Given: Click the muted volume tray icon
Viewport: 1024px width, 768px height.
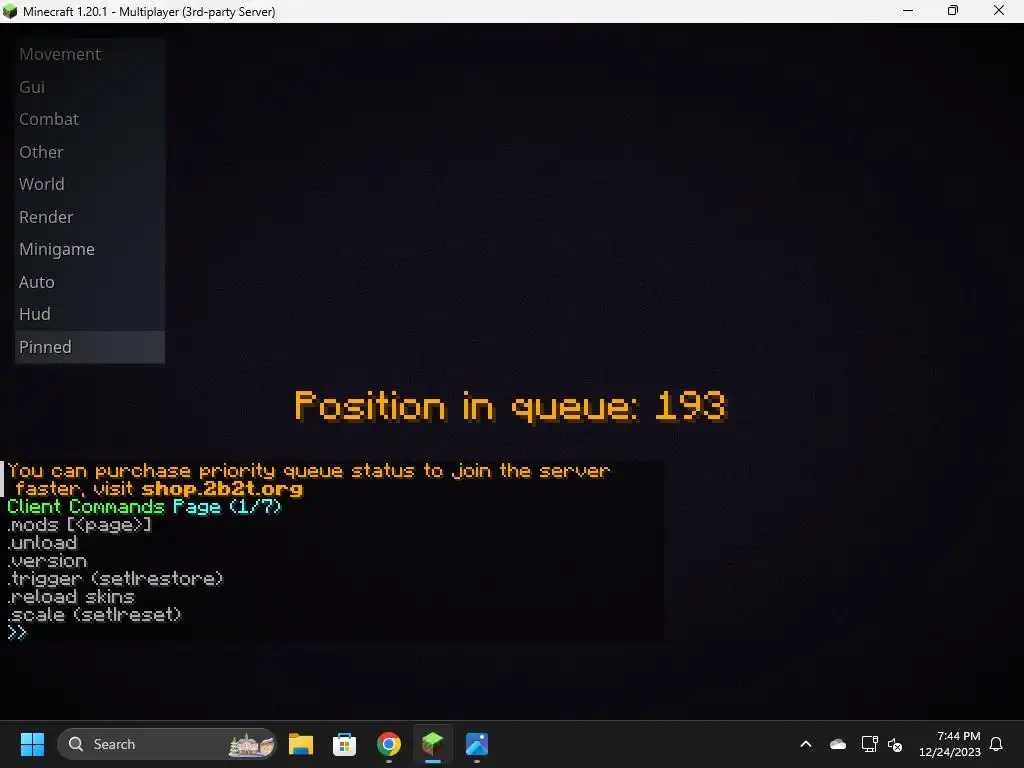Looking at the screenshot, I should click(895, 744).
